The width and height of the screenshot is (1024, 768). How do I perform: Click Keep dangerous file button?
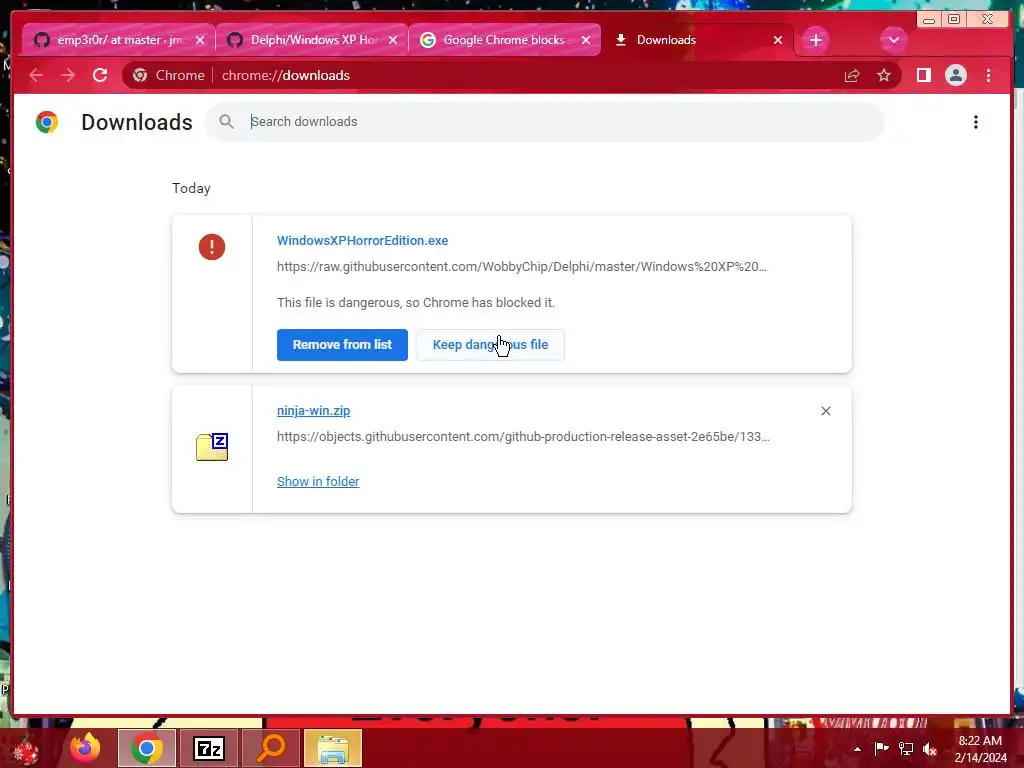pos(490,345)
